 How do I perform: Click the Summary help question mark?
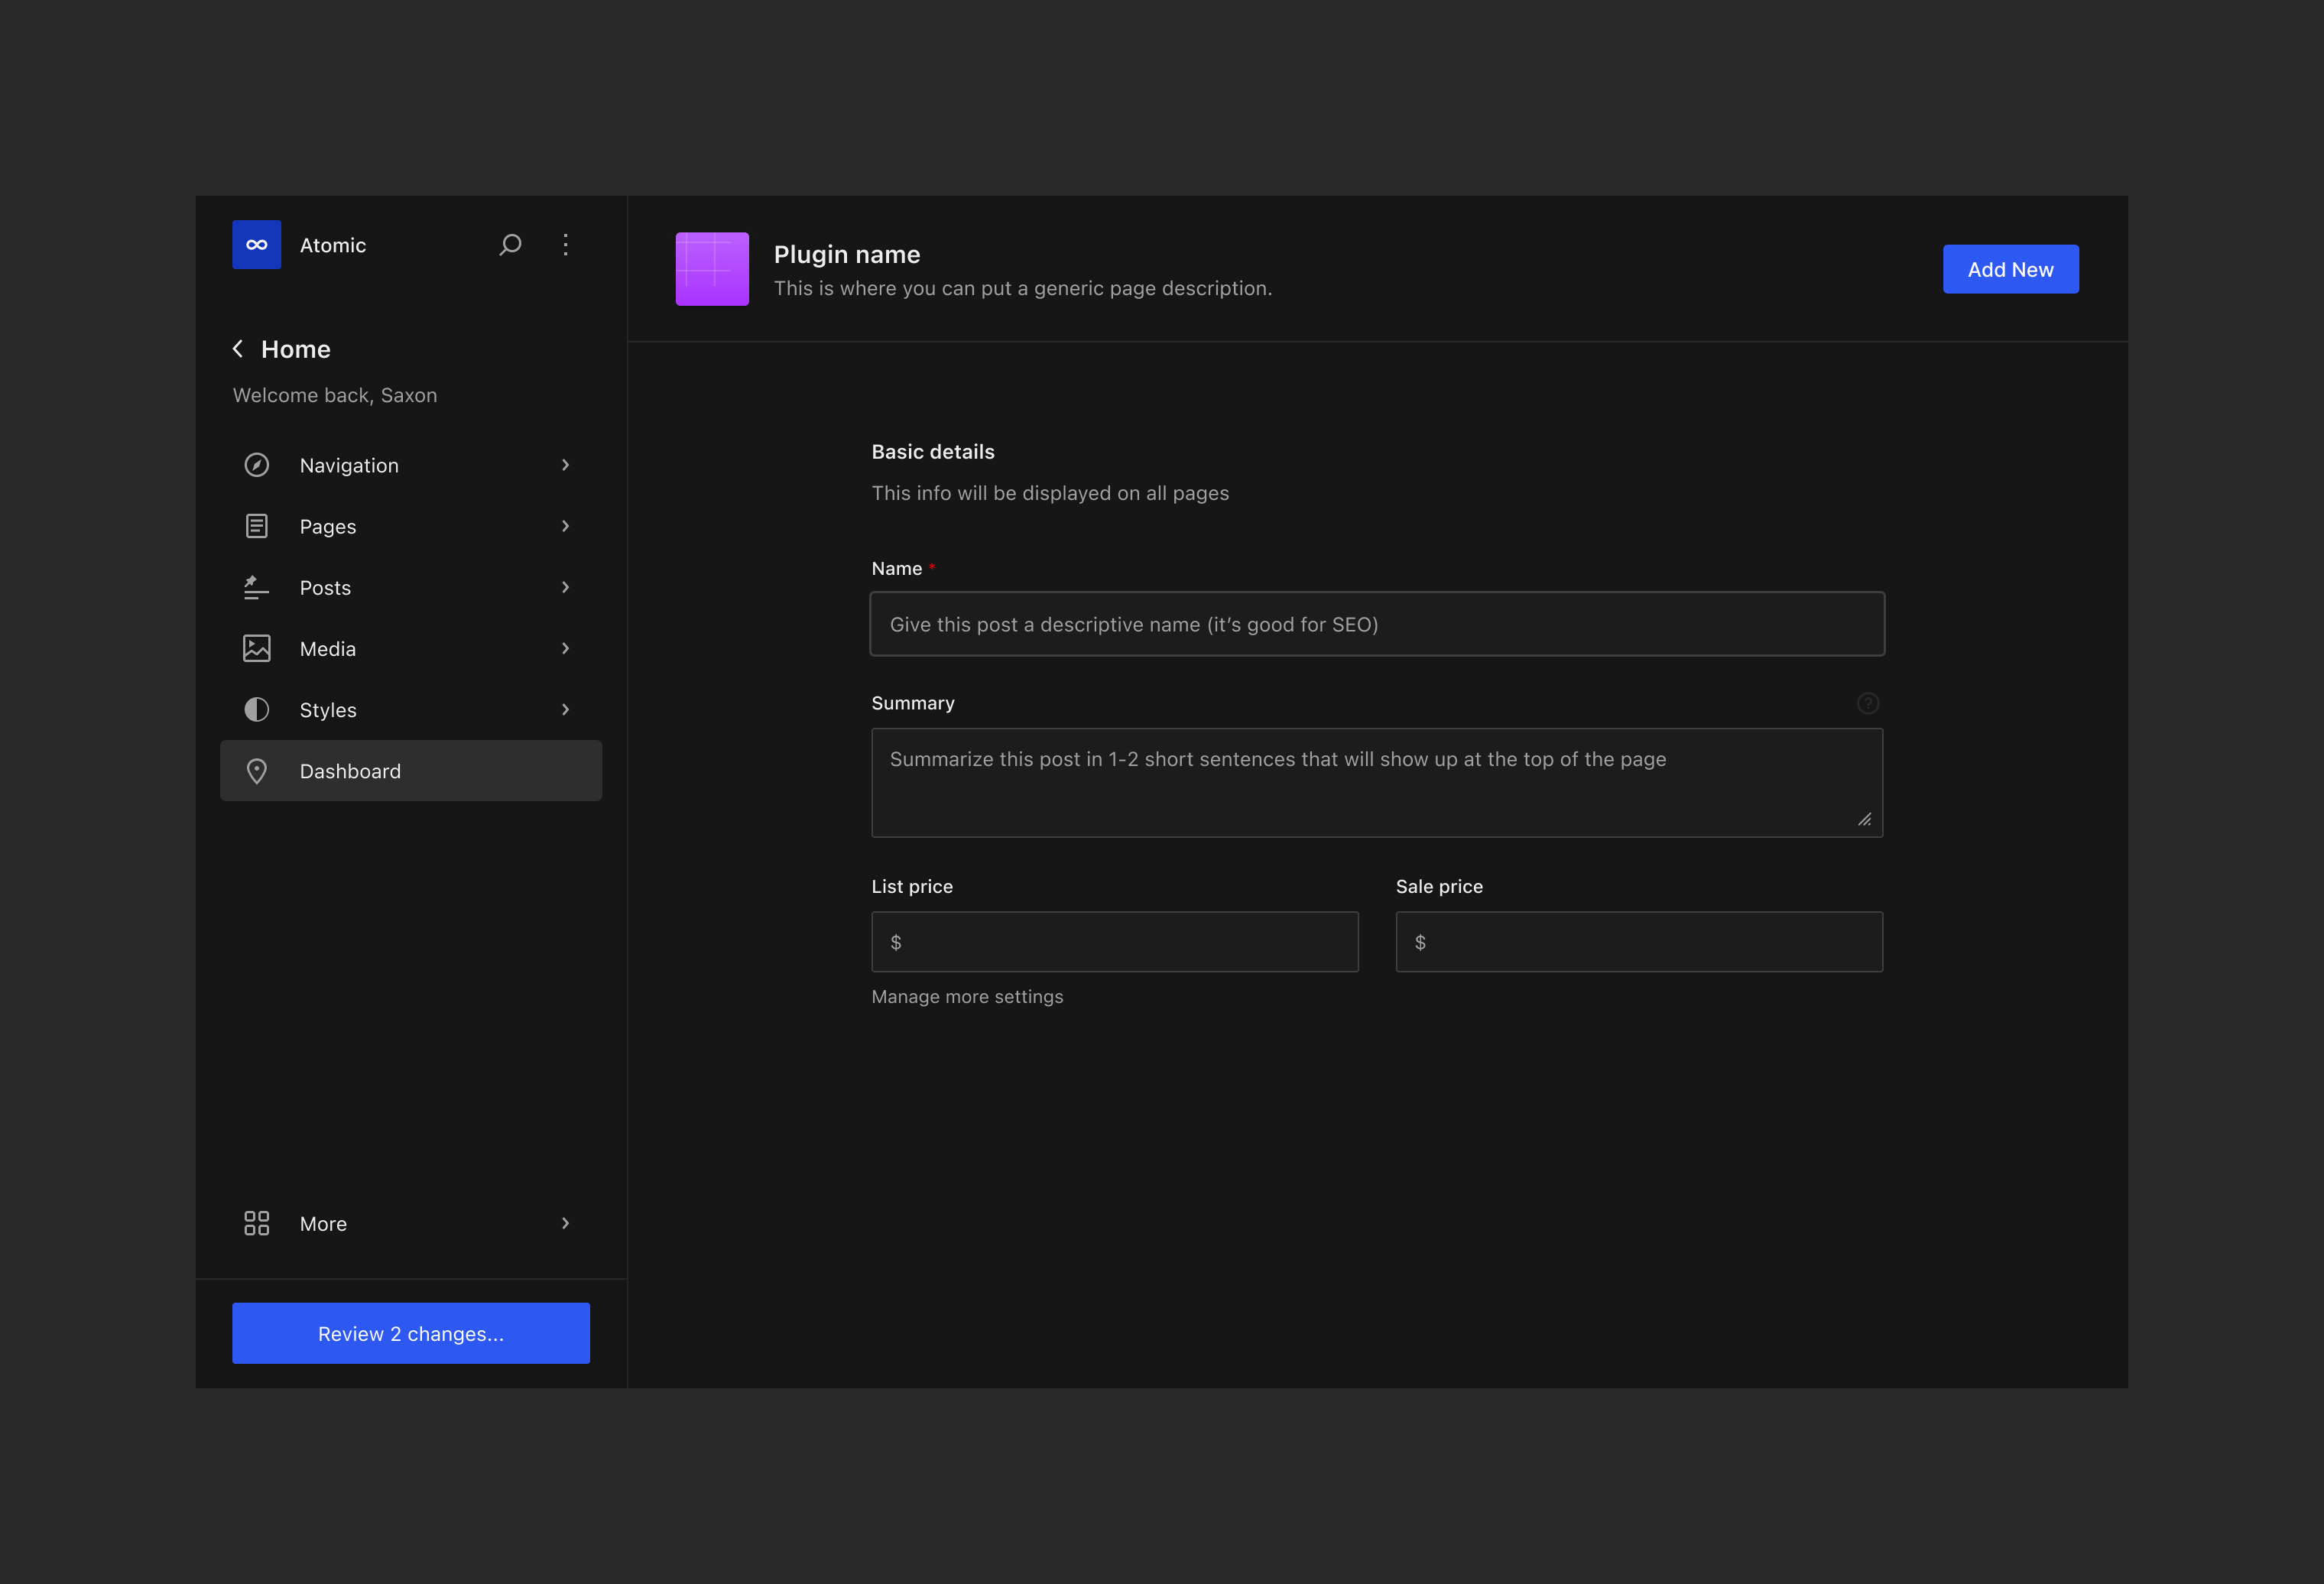1868,703
